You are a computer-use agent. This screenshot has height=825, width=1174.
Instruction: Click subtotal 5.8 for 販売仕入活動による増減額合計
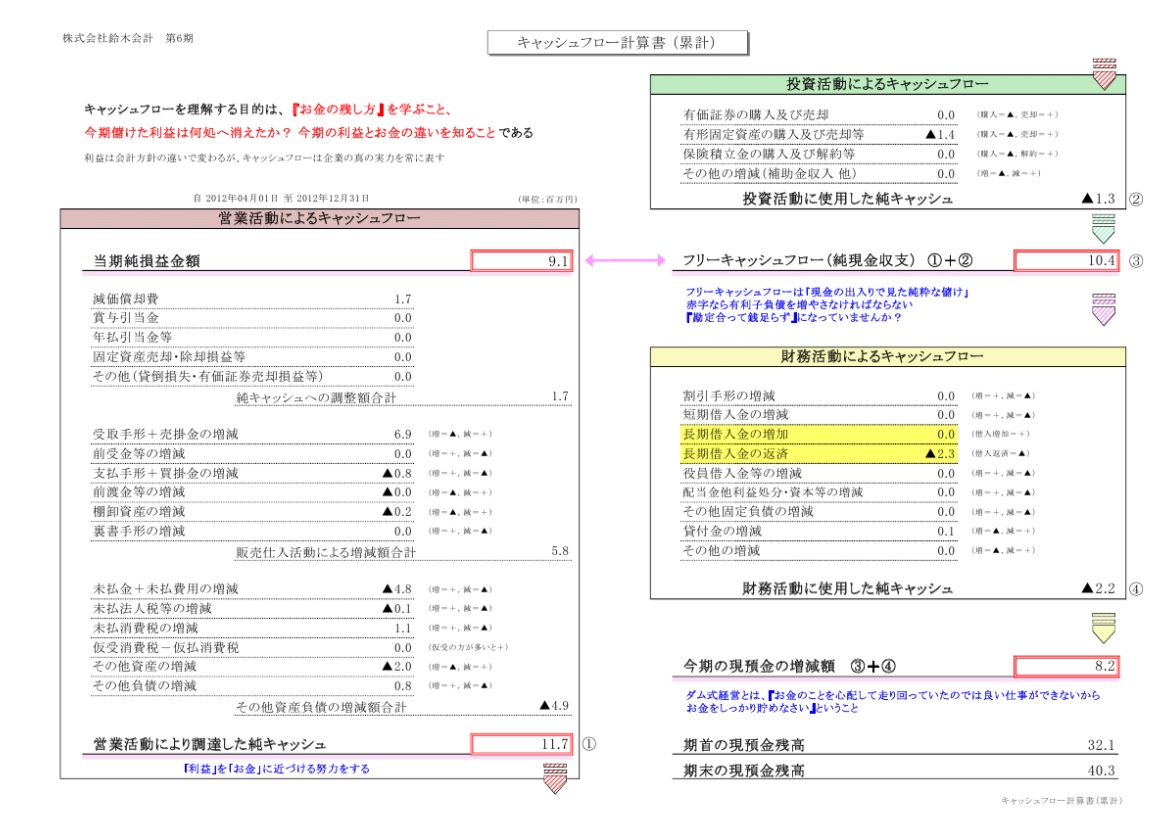point(560,550)
